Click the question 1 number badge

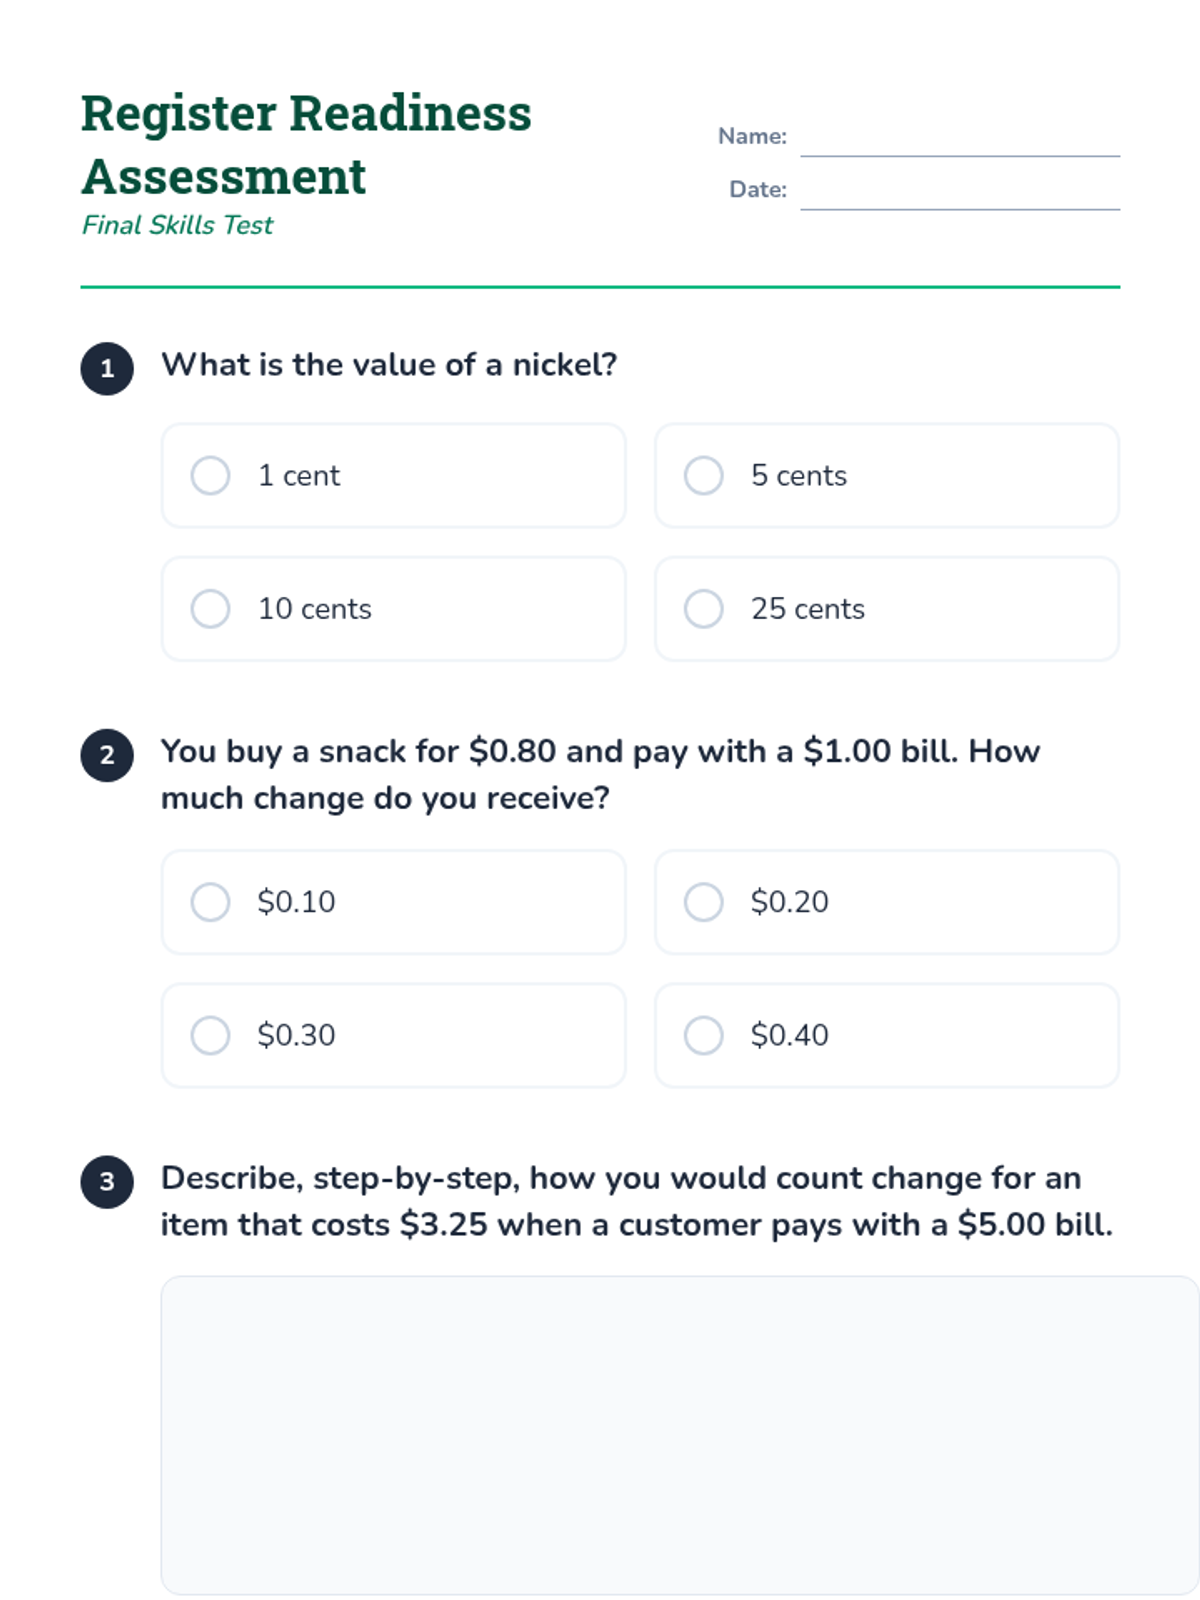[x=107, y=369]
